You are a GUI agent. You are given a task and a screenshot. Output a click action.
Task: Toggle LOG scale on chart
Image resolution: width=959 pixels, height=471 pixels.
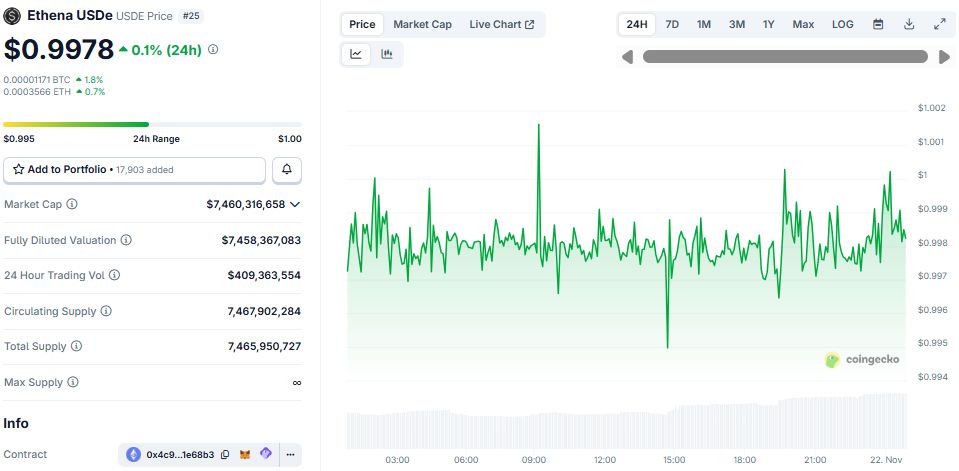point(843,24)
